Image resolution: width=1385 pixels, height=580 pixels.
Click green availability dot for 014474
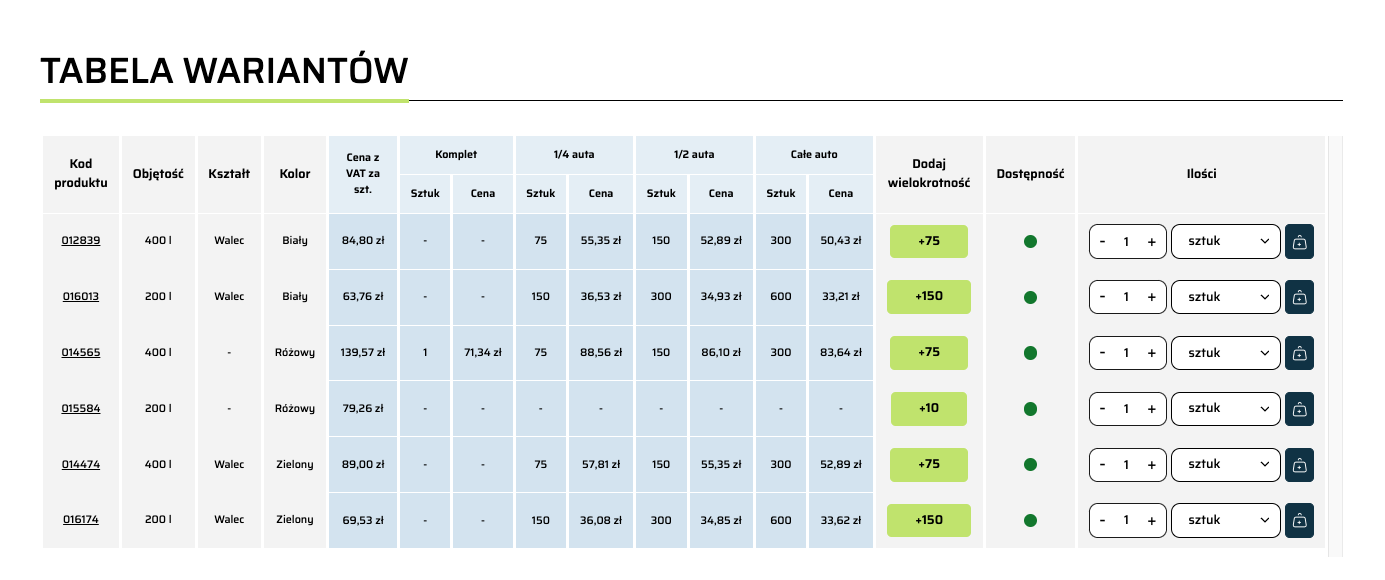[x=1031, y=464]
